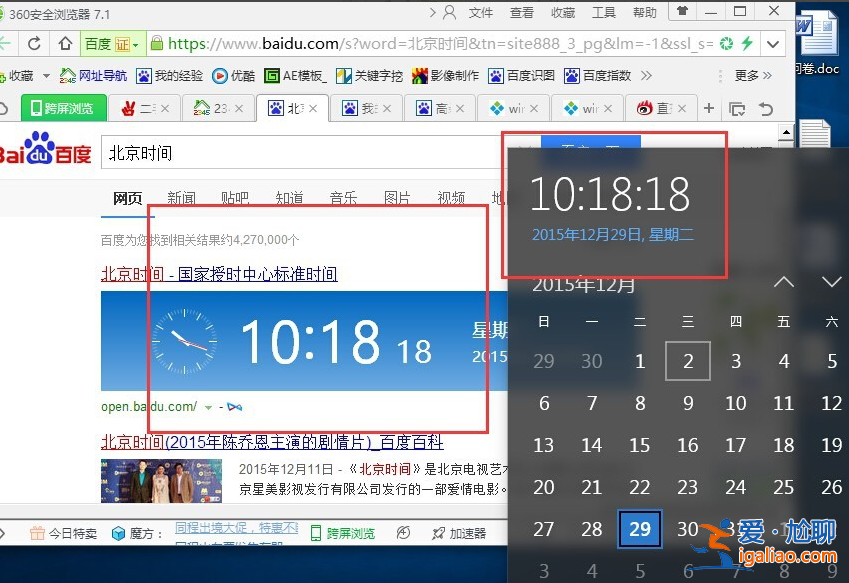
Task: Open the 国家授时中心标准时间 result link
Action: pos(255,274)
